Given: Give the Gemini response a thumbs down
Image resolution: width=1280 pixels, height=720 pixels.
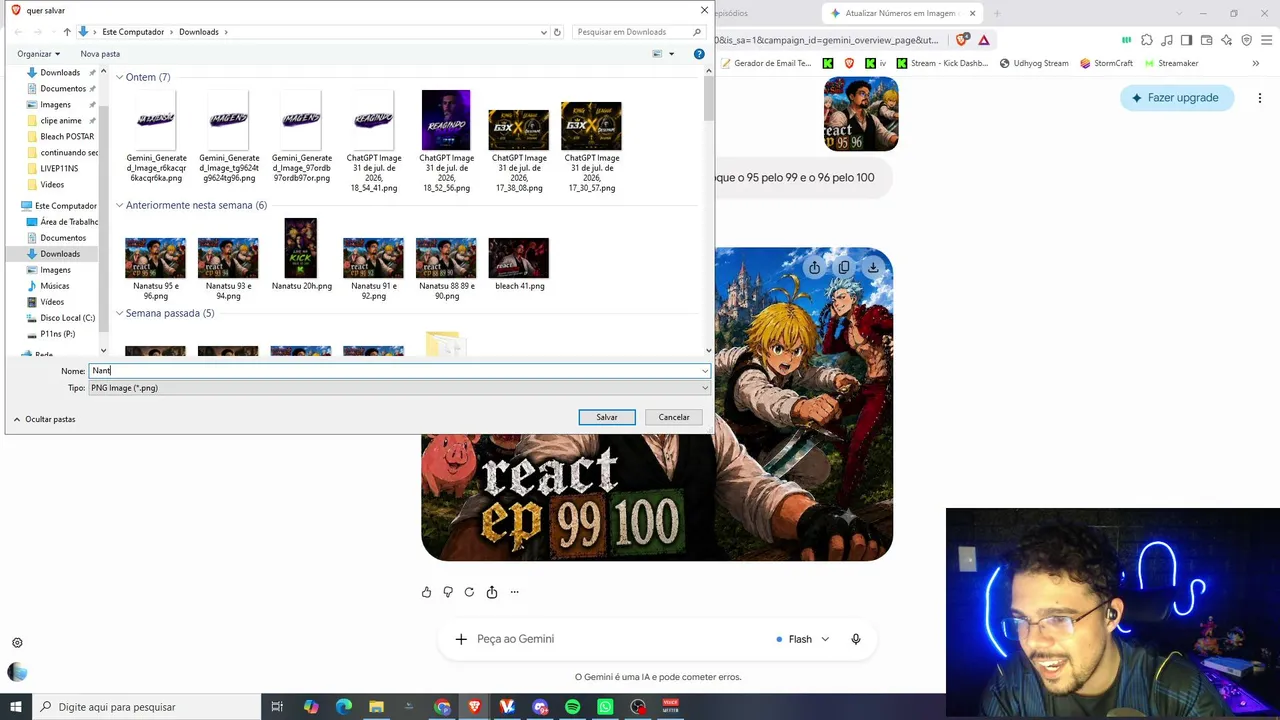Looking at the screenshot, I should coord(448,592).
